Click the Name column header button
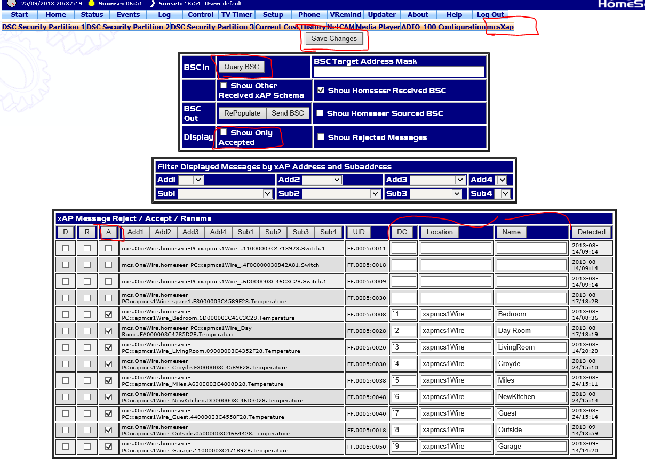The height and width of the screenshot is (463, 645). (512, 232)
